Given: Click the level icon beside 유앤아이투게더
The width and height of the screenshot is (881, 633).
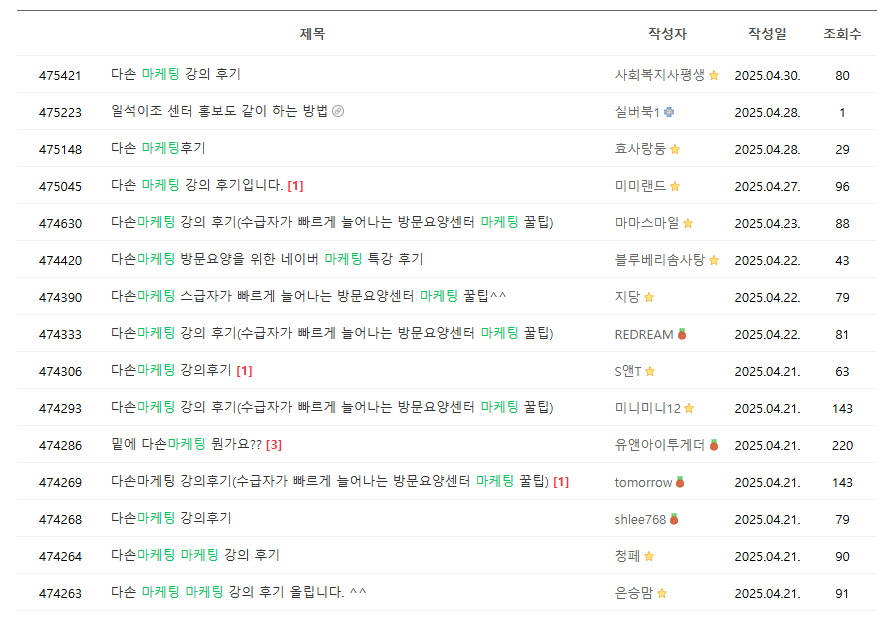Looking at the screenshot, I should click(x=714, y=445).
